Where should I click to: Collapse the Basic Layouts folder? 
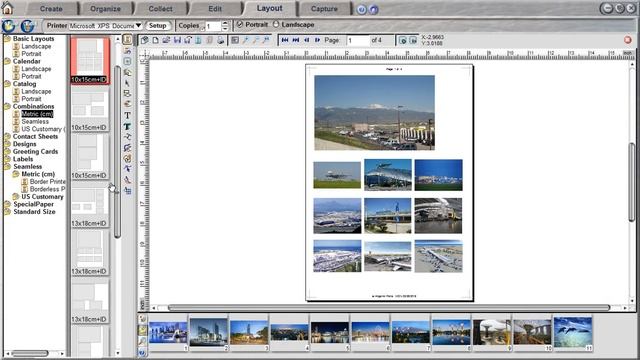point(7,39)
